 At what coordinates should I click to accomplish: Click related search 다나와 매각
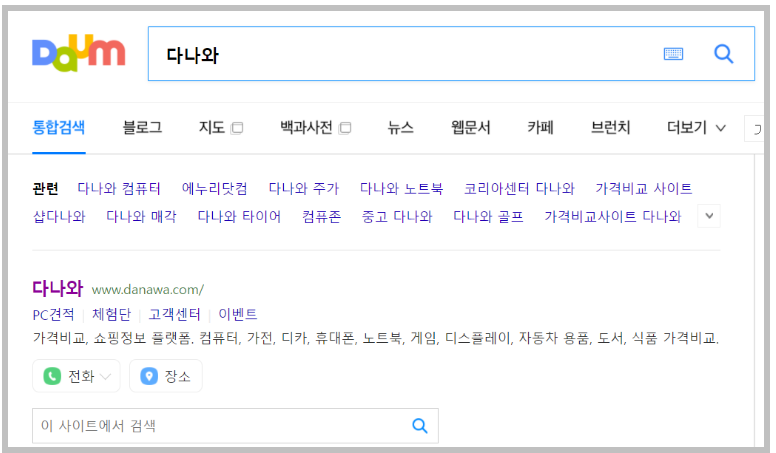(141, 216)
